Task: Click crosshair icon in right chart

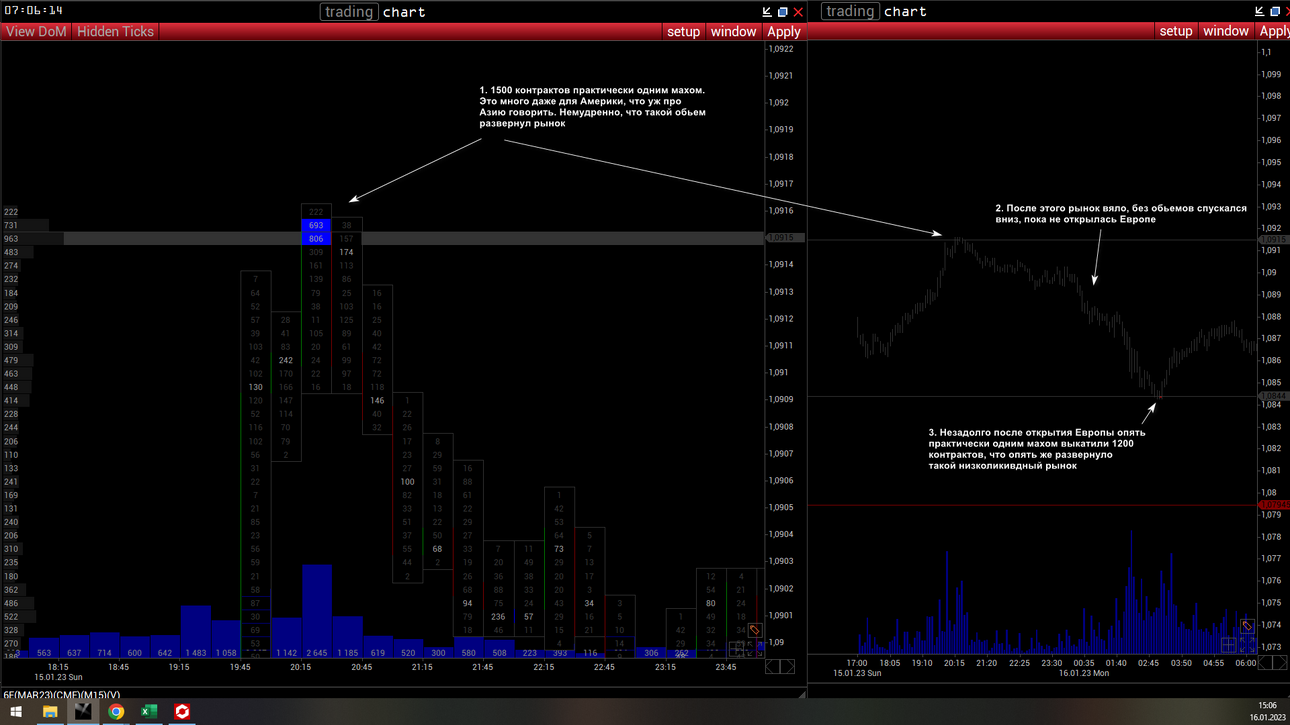Action: 1230,645
